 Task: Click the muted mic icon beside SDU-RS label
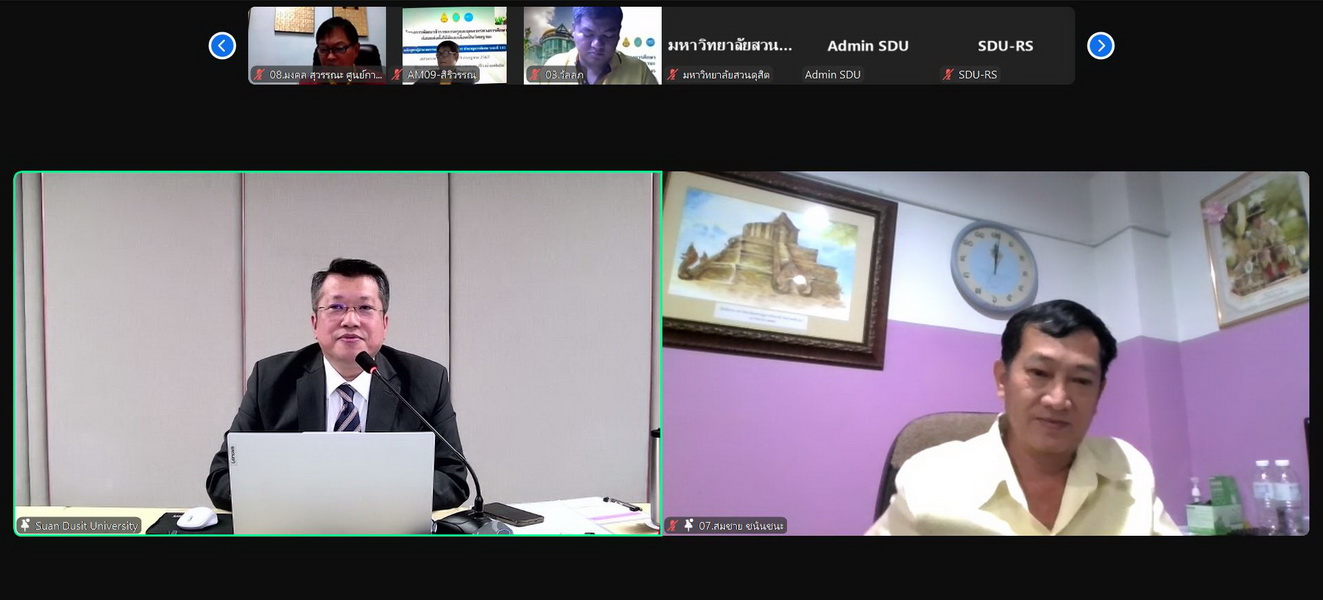click(949, 75)
